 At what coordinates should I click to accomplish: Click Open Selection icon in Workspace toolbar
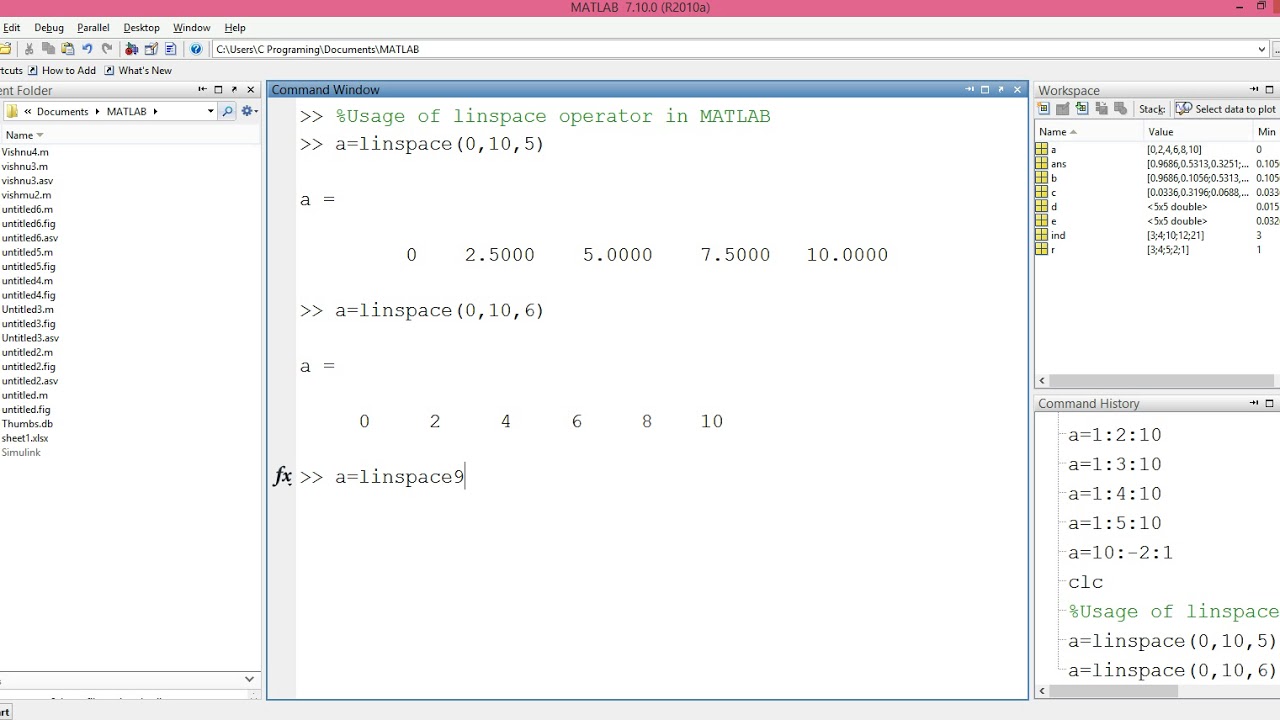(x=1063, y=109)
